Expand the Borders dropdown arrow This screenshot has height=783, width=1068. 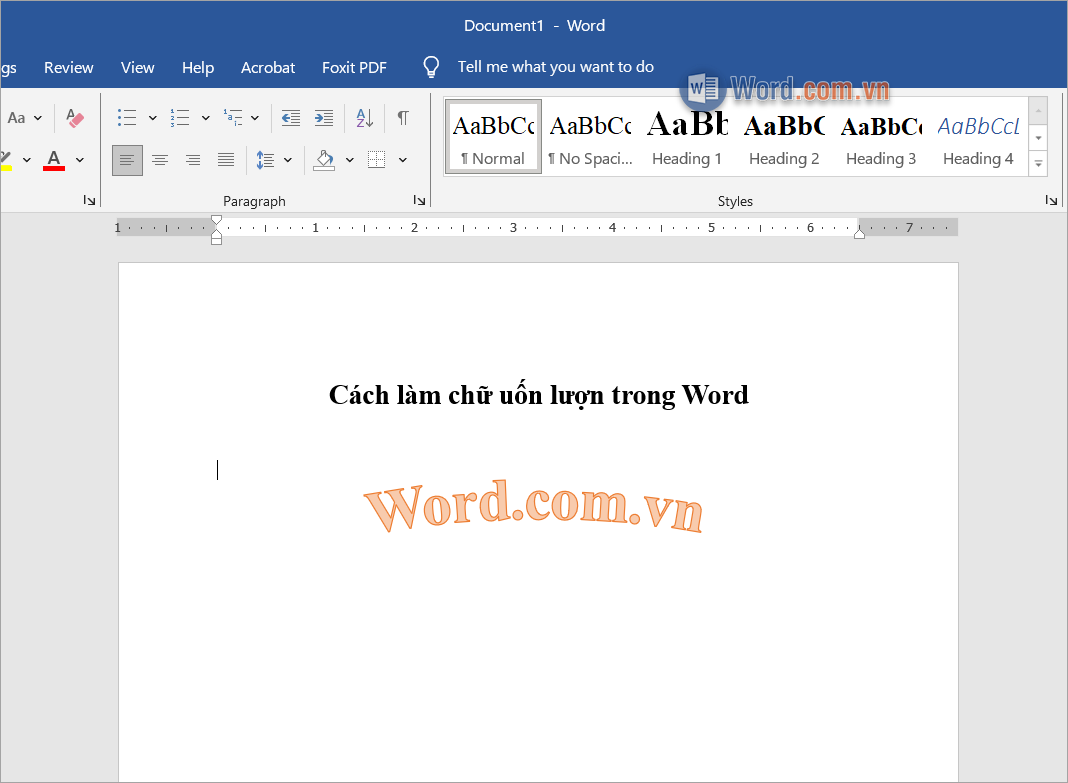pyautogui.click(x=403, y=160)
